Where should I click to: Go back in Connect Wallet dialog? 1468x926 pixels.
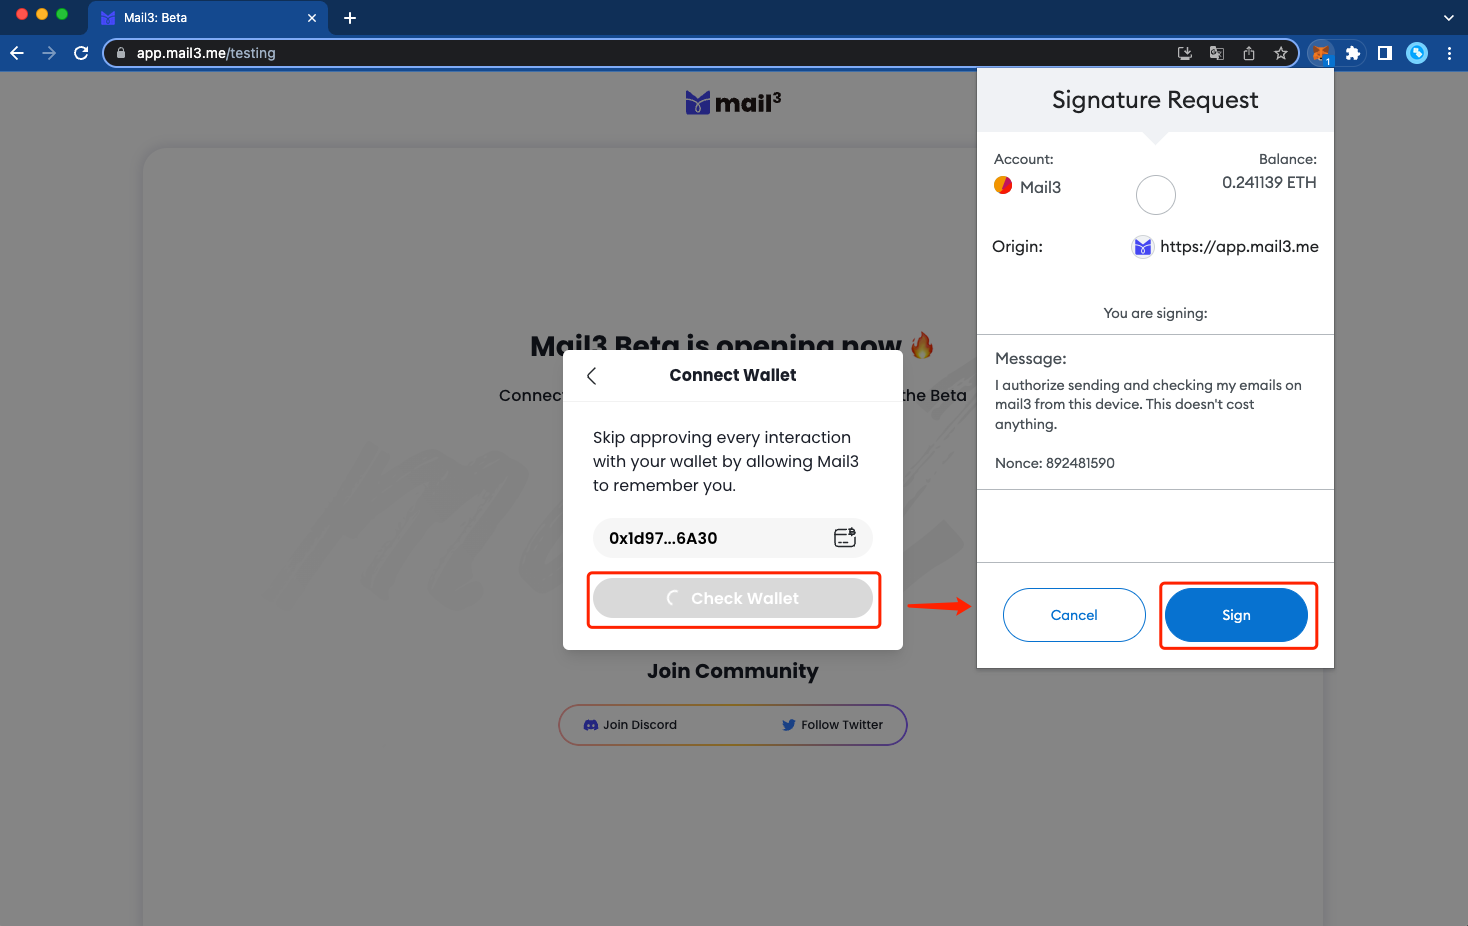tap(592, 375)
